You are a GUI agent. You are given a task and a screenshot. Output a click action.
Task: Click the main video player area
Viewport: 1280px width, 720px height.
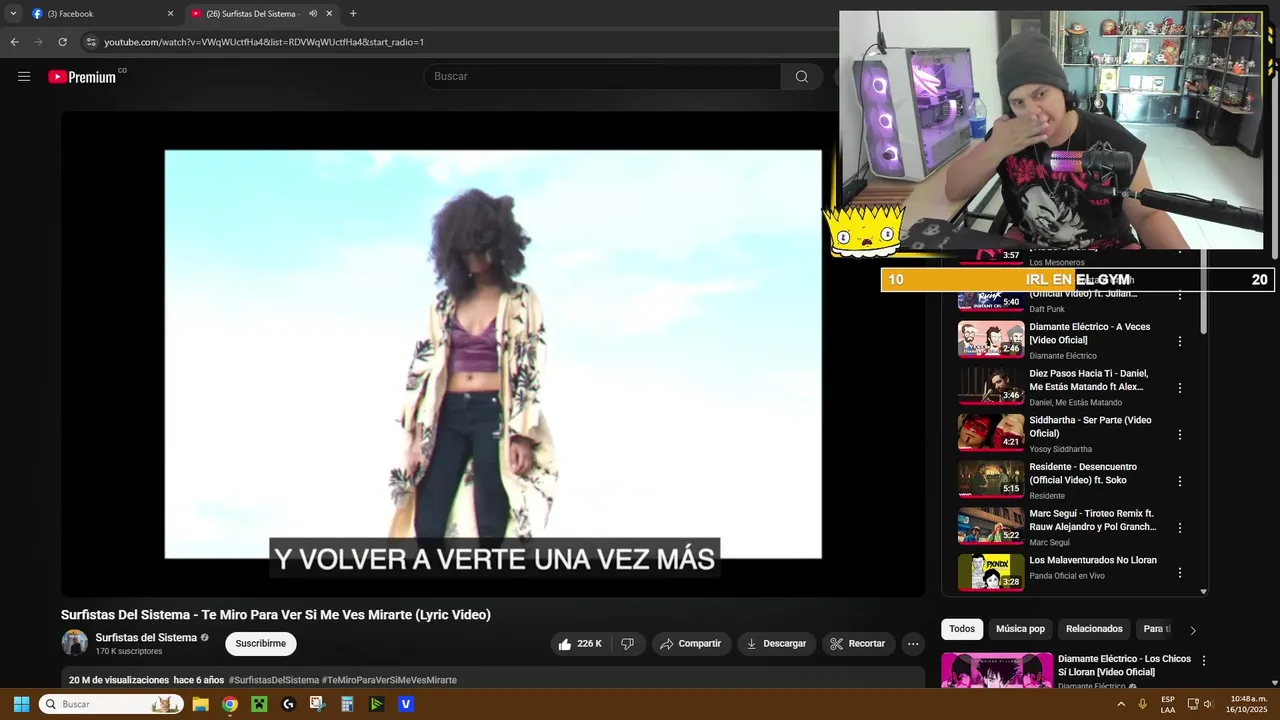pos(493,354)
